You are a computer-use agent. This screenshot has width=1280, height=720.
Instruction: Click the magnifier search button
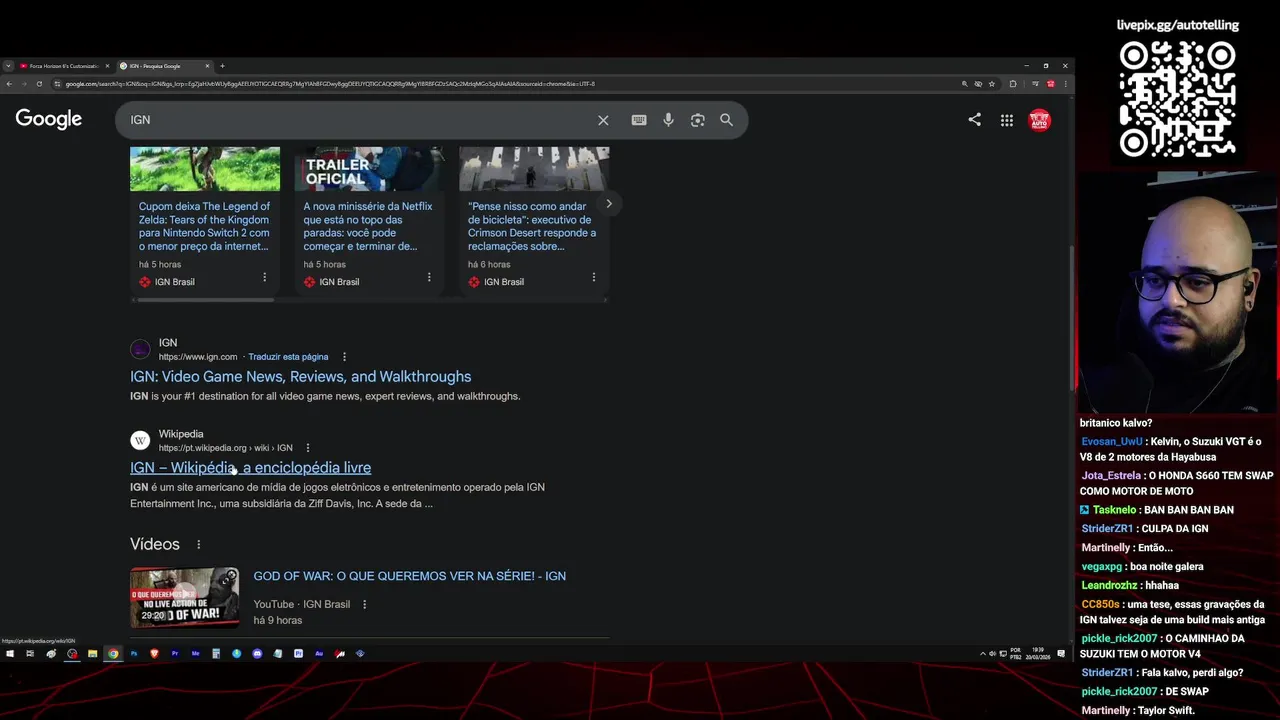click(727, 120)
